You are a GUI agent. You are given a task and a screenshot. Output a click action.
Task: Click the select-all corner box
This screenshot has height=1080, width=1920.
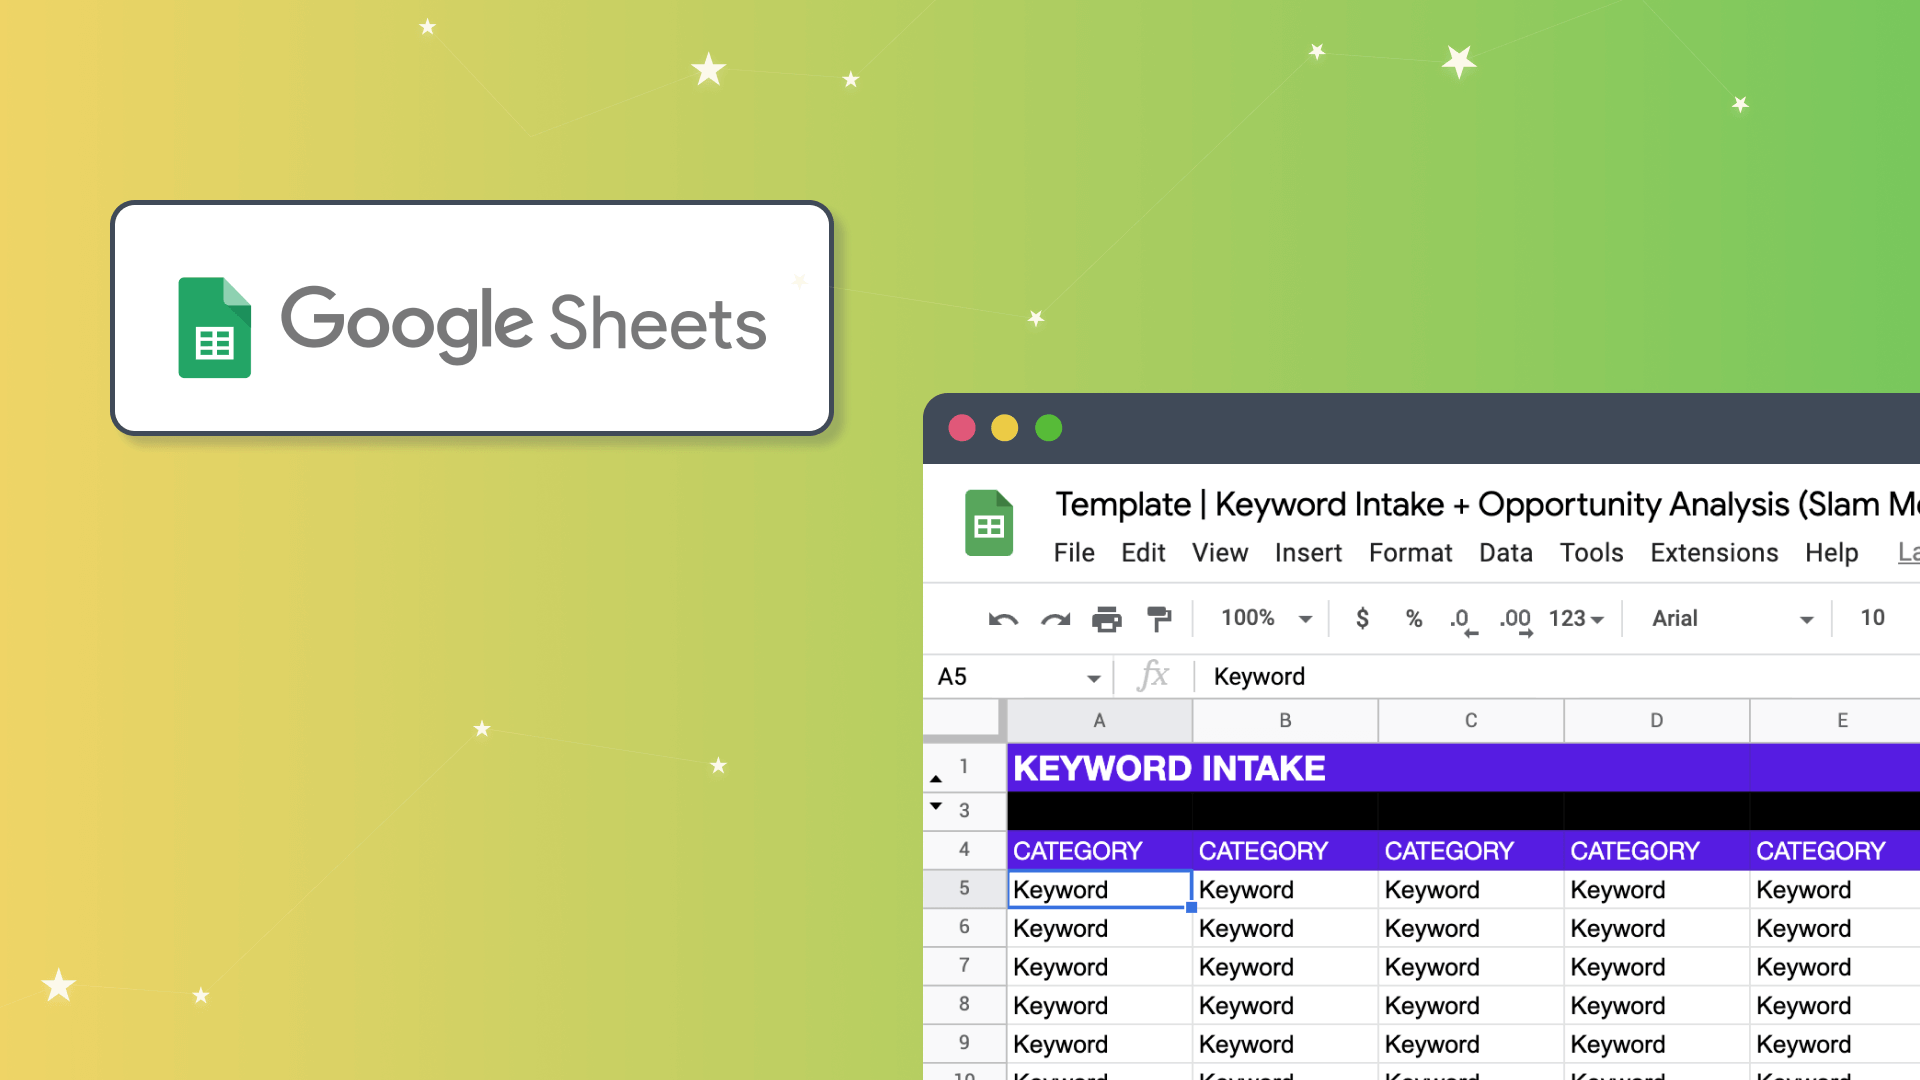pyautogui.click(x=962, y=720)
